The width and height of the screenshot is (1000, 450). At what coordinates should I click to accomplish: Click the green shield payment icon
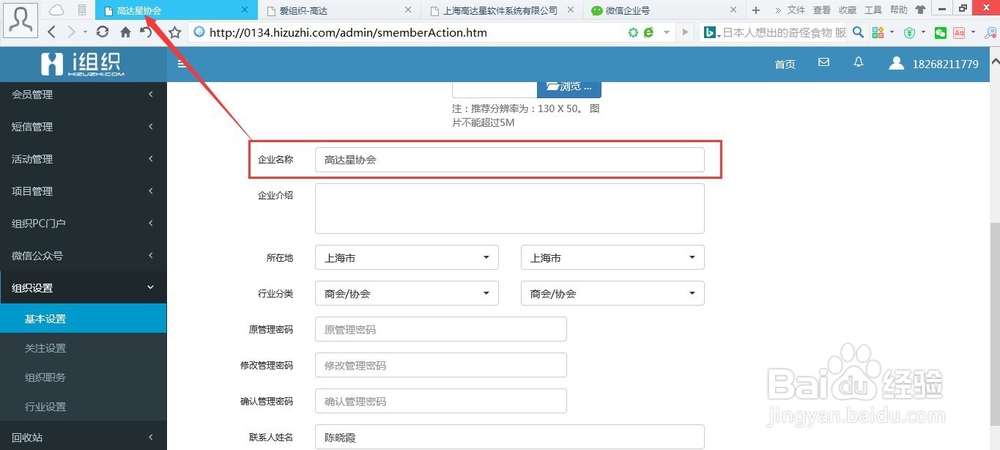point(910,33)
